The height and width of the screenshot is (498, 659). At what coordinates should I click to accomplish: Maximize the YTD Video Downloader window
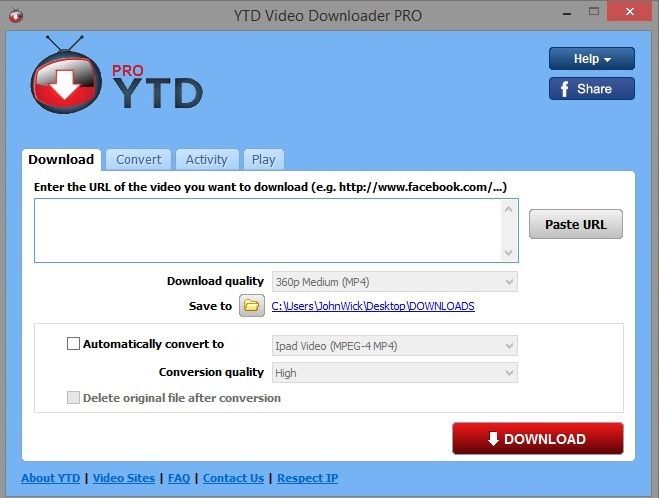(594, 11)
